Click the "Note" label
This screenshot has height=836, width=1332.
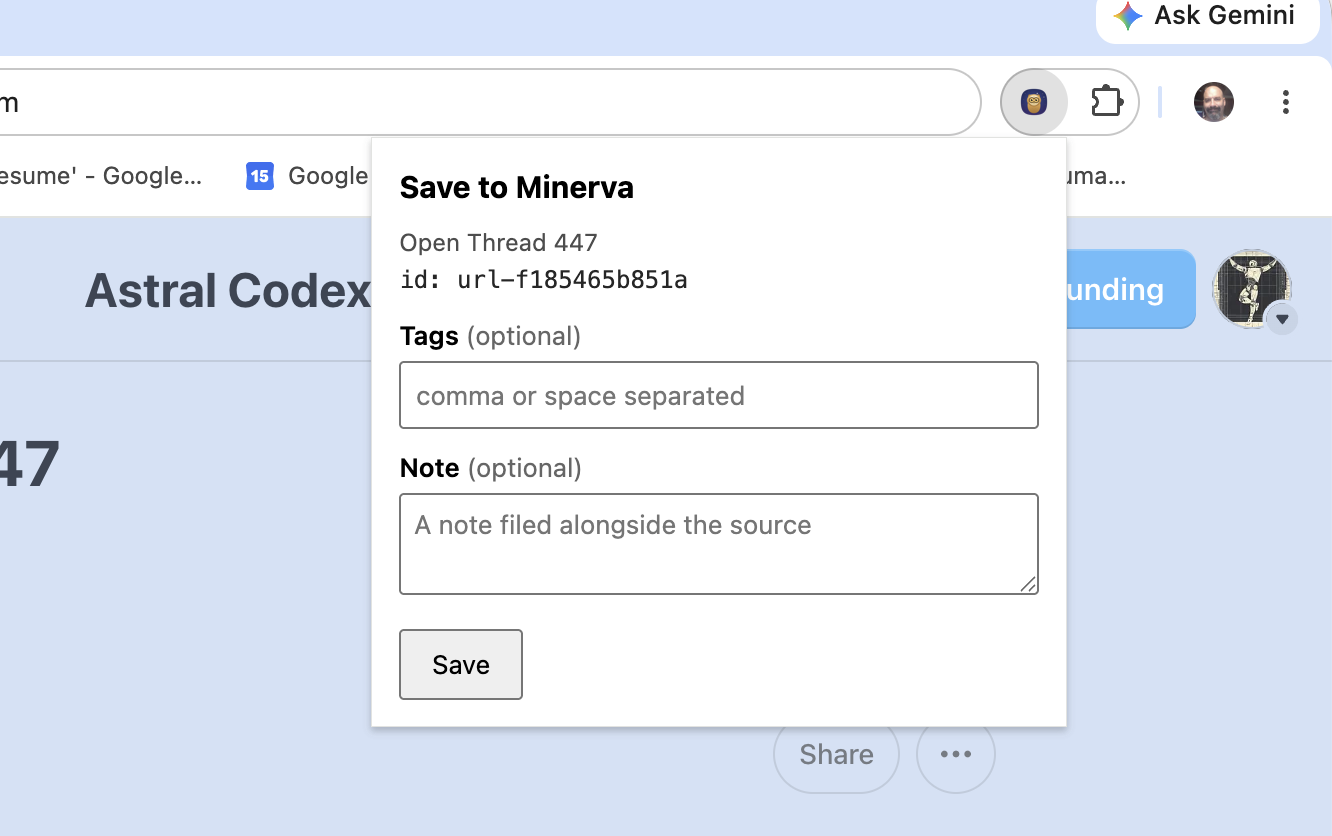click(430, 468)
